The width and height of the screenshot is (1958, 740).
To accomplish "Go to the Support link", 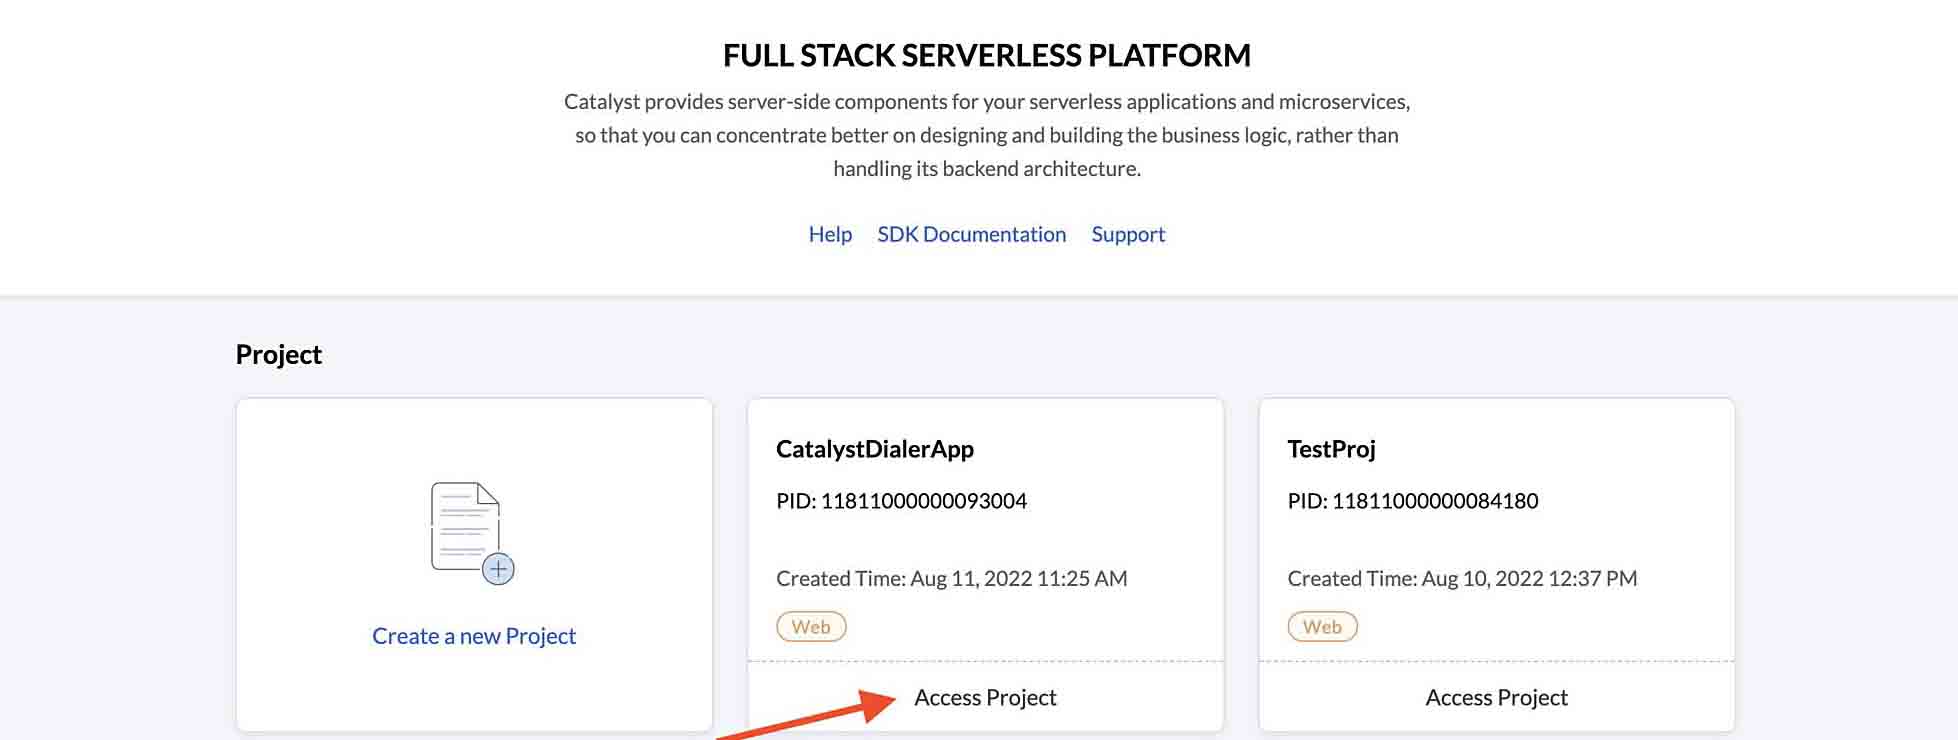I will 1128,234.
